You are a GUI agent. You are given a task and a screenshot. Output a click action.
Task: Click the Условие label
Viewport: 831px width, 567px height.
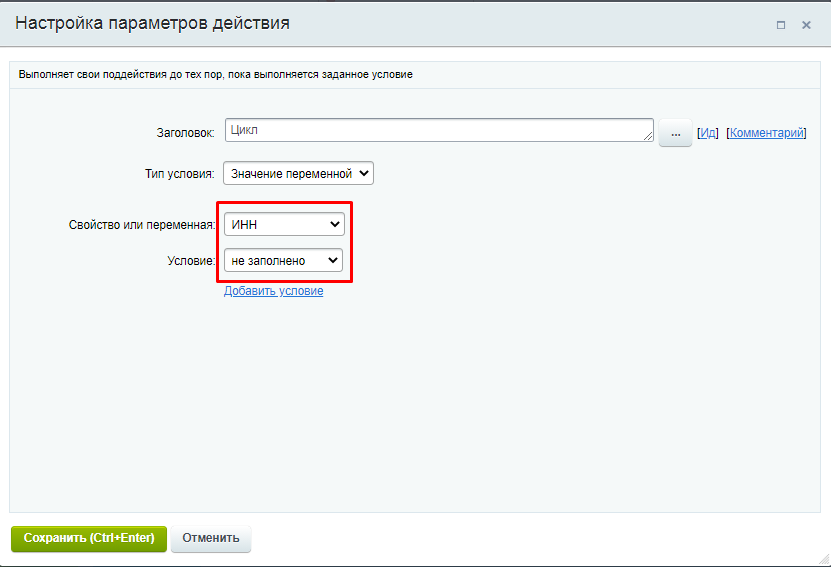tap(191, 261)
